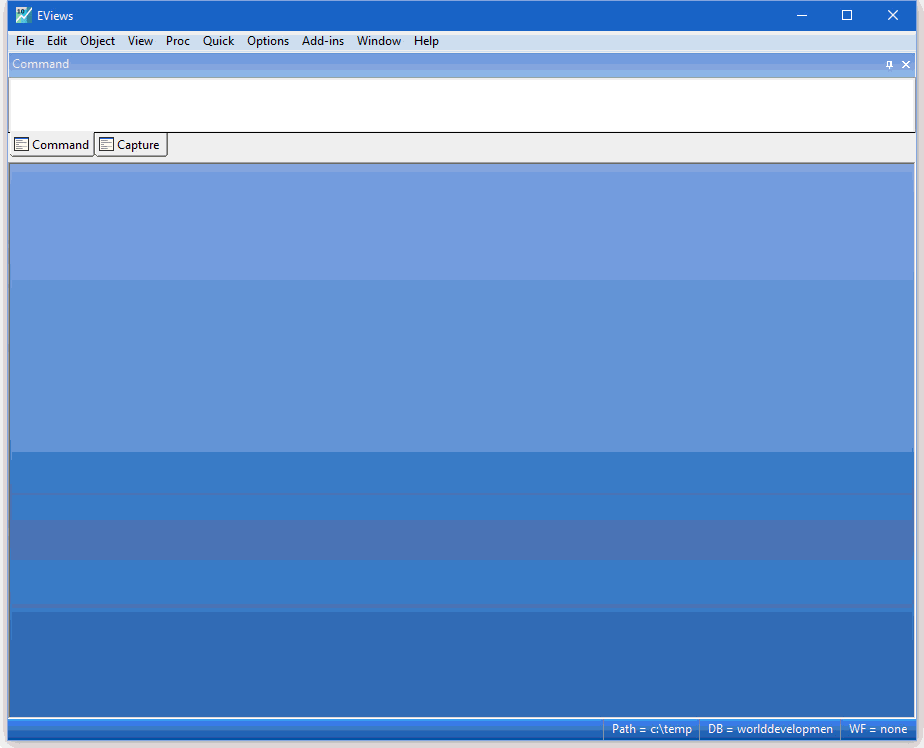Screen dimensions: 924x748
Task: Open the Options menu
Action: (268, 41)
